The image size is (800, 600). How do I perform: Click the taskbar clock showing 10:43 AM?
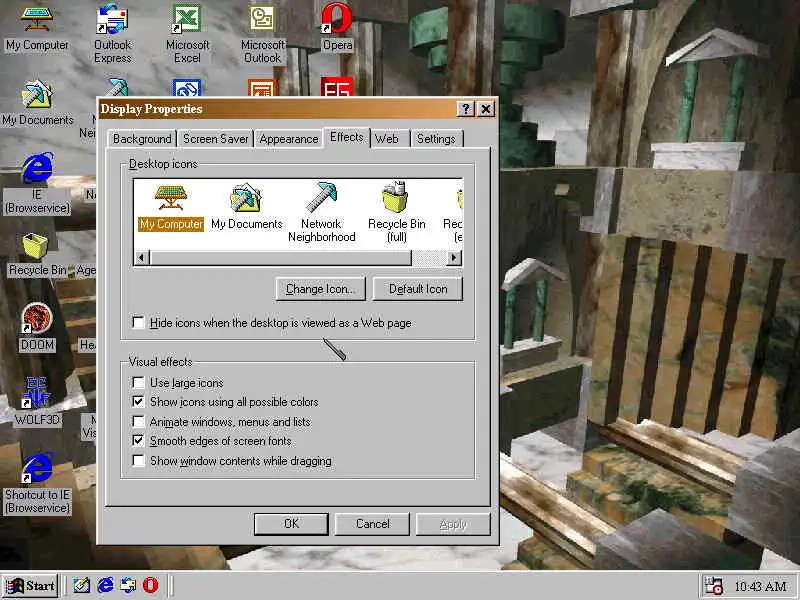click(x=760, y=586)
